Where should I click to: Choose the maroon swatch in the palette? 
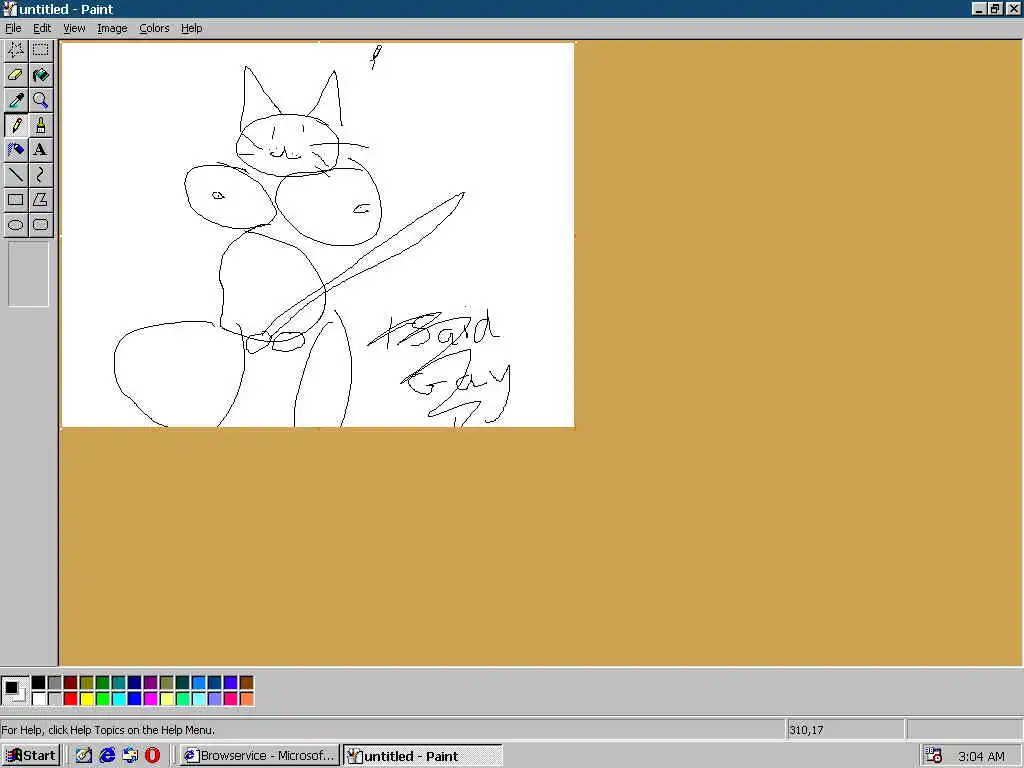(x=71, y=682)
